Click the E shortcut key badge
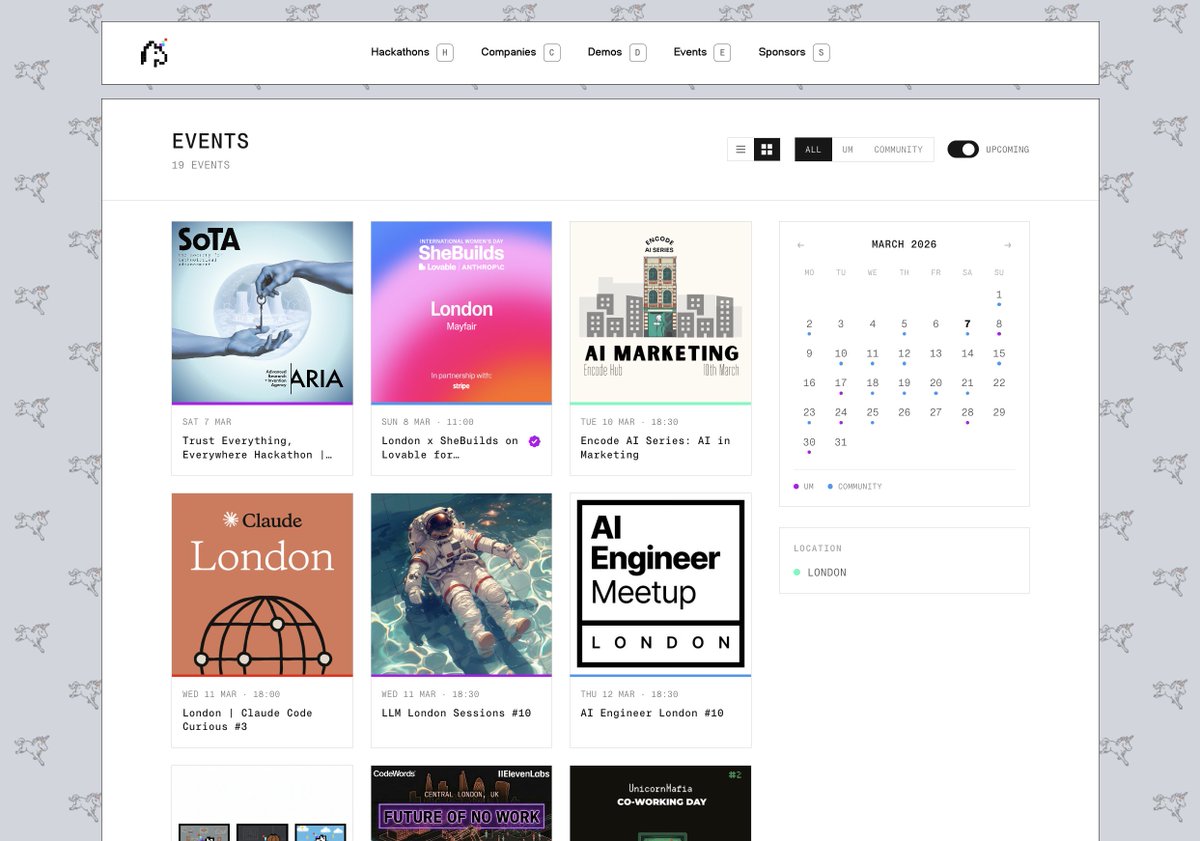This screenshot has width=1200, height=841. (722, 53)
